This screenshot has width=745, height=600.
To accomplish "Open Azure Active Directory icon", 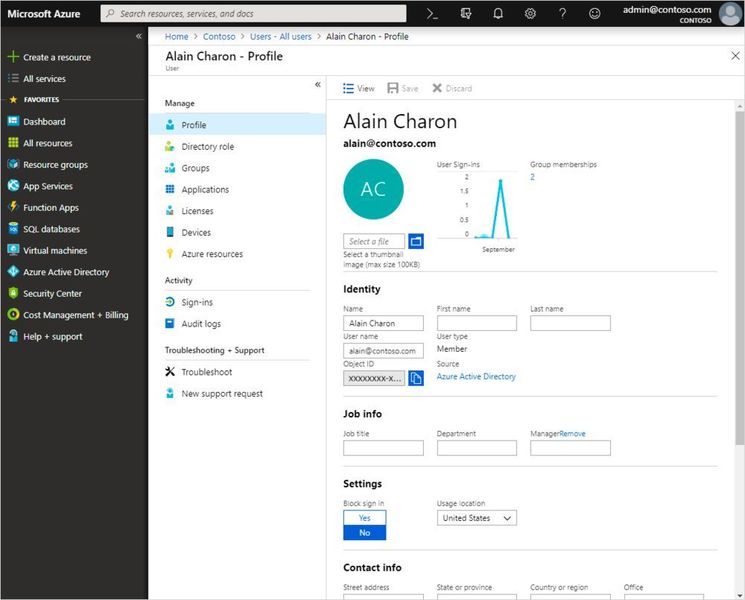I will (x=13, y=271).
